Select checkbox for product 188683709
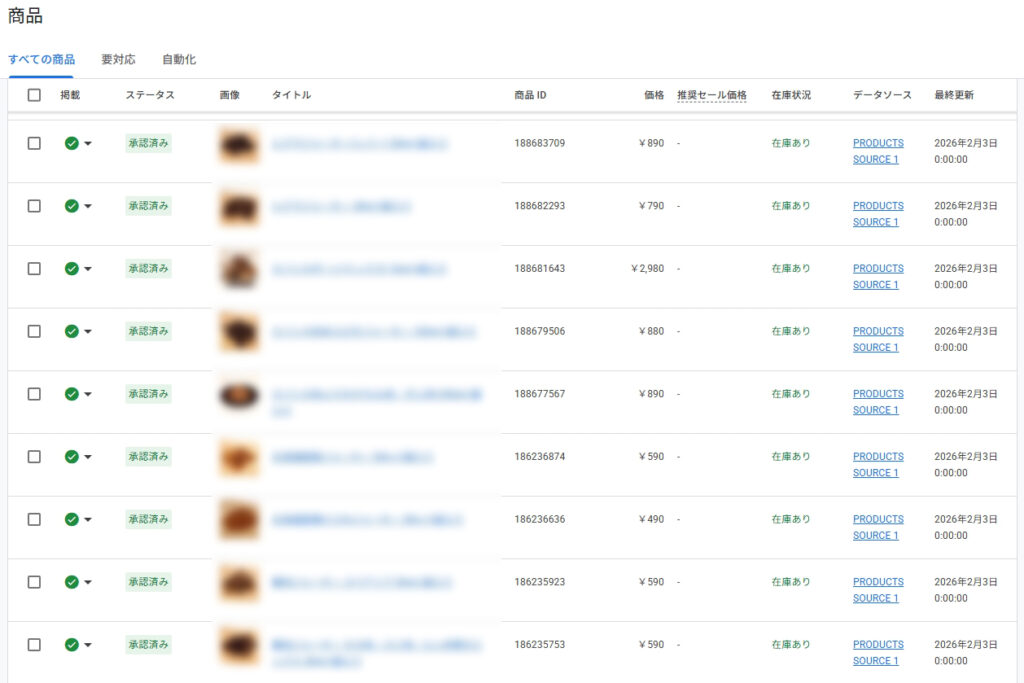1024x683 pixels. (x=34, y=143)
